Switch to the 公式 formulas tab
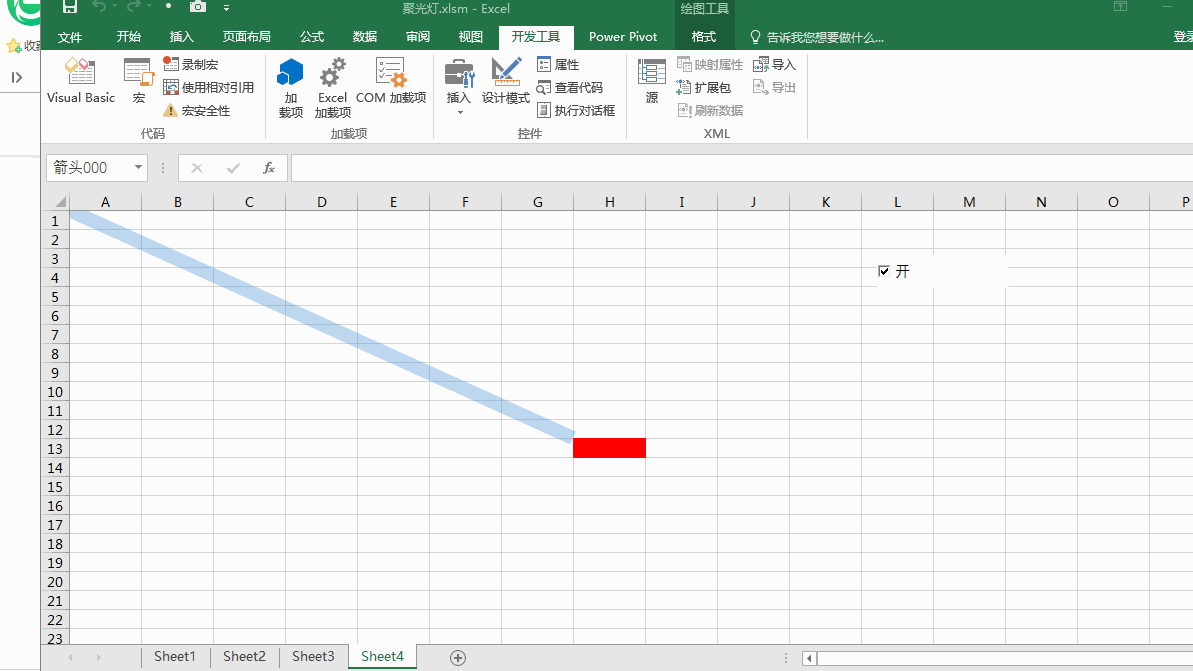Image resolution: width=1193 pixels, height=671 pixels. (x=312, y=37)
